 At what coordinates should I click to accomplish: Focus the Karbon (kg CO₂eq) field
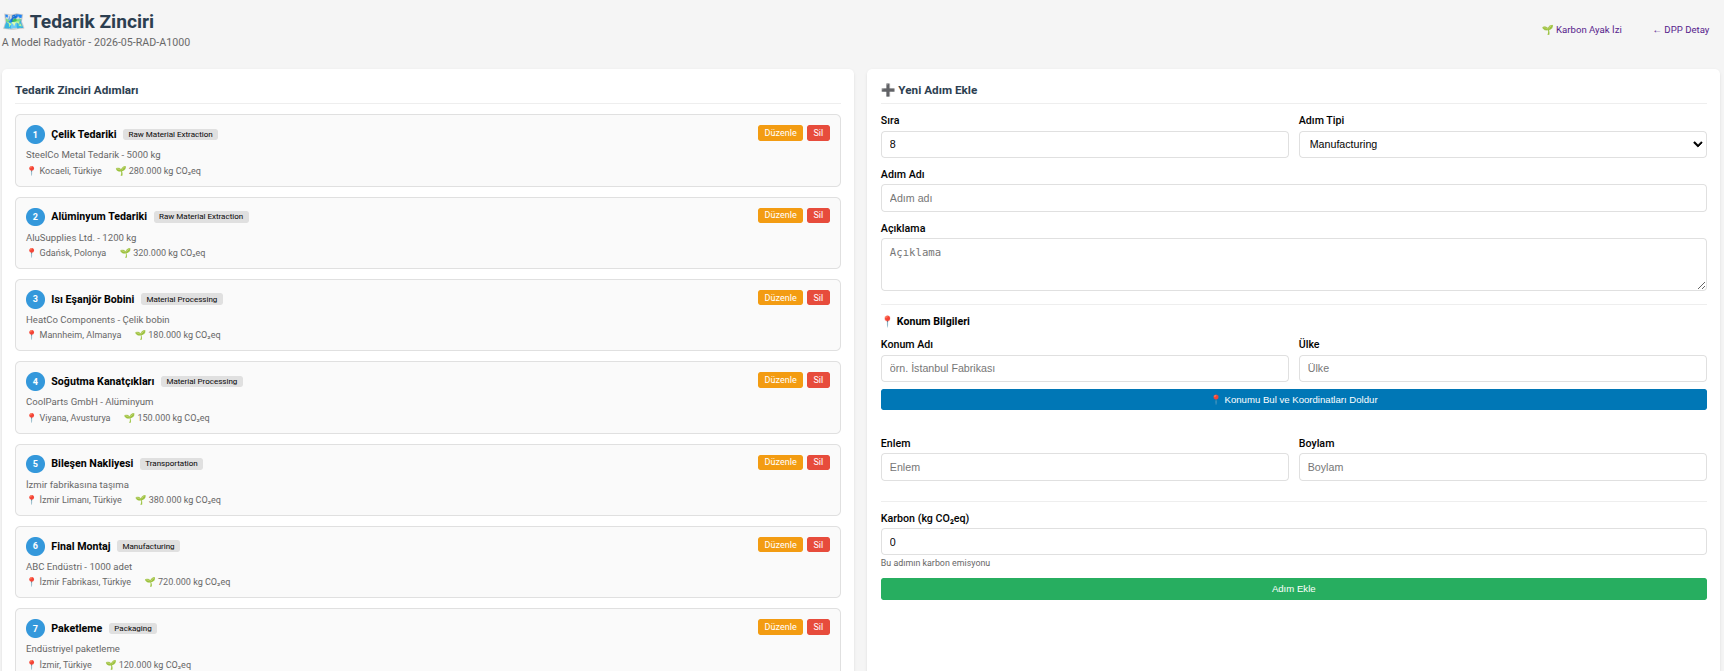tap(1293, 542)
